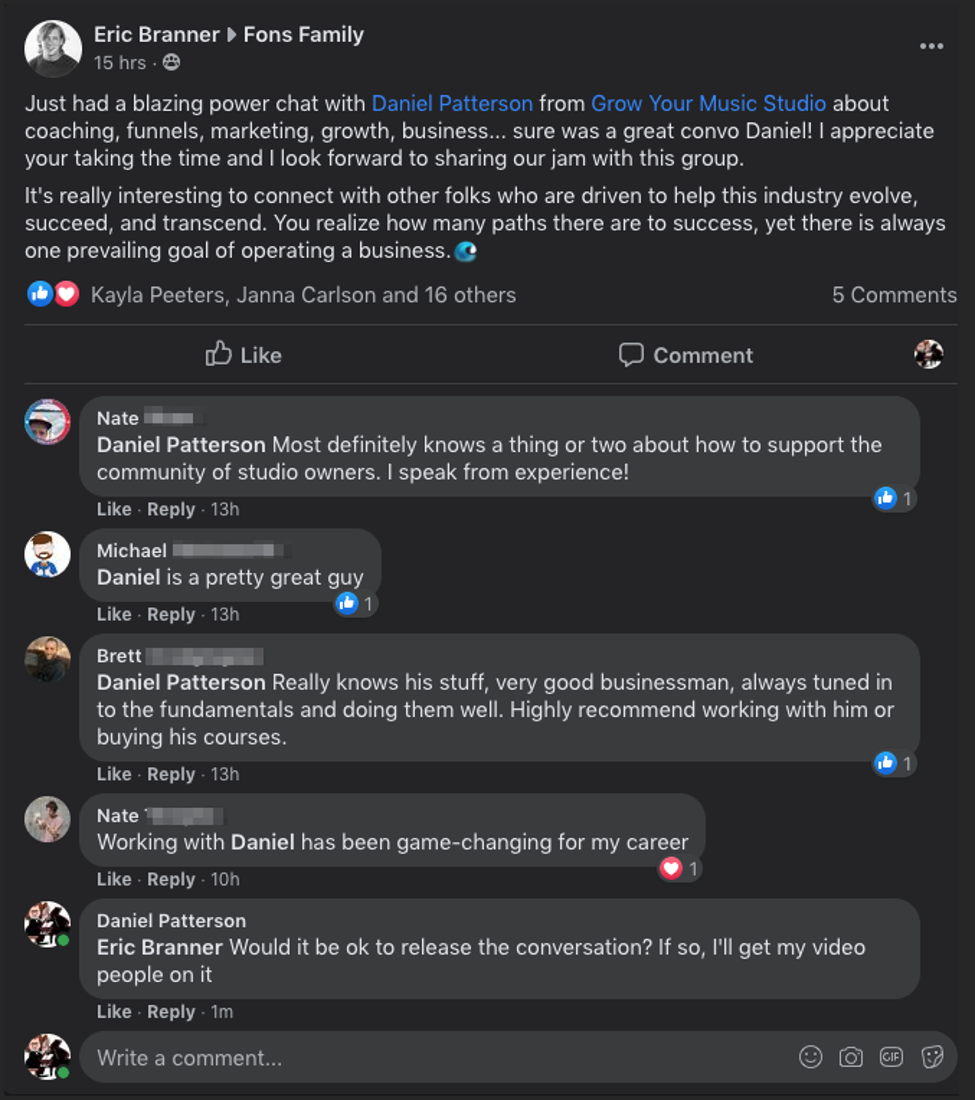The height and width of the screenshot is (1100, 977).
Task: Open the Grow Your Music Studio link
Action: (708, 103)
